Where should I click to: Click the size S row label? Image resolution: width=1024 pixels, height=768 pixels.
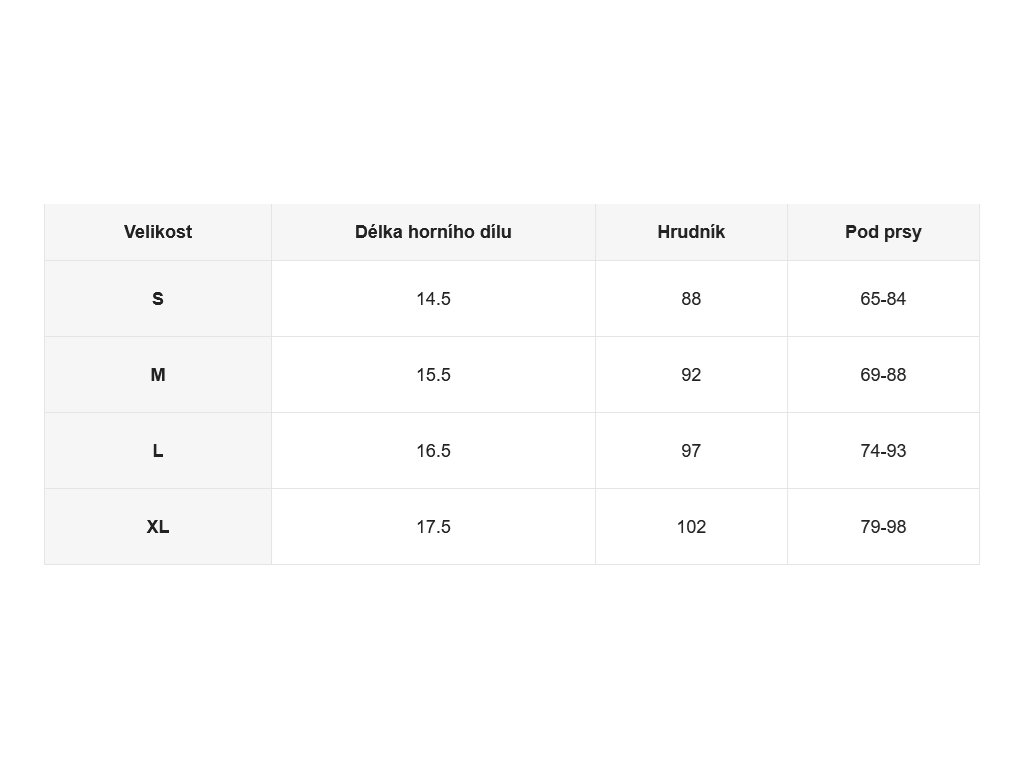point(158,298)
